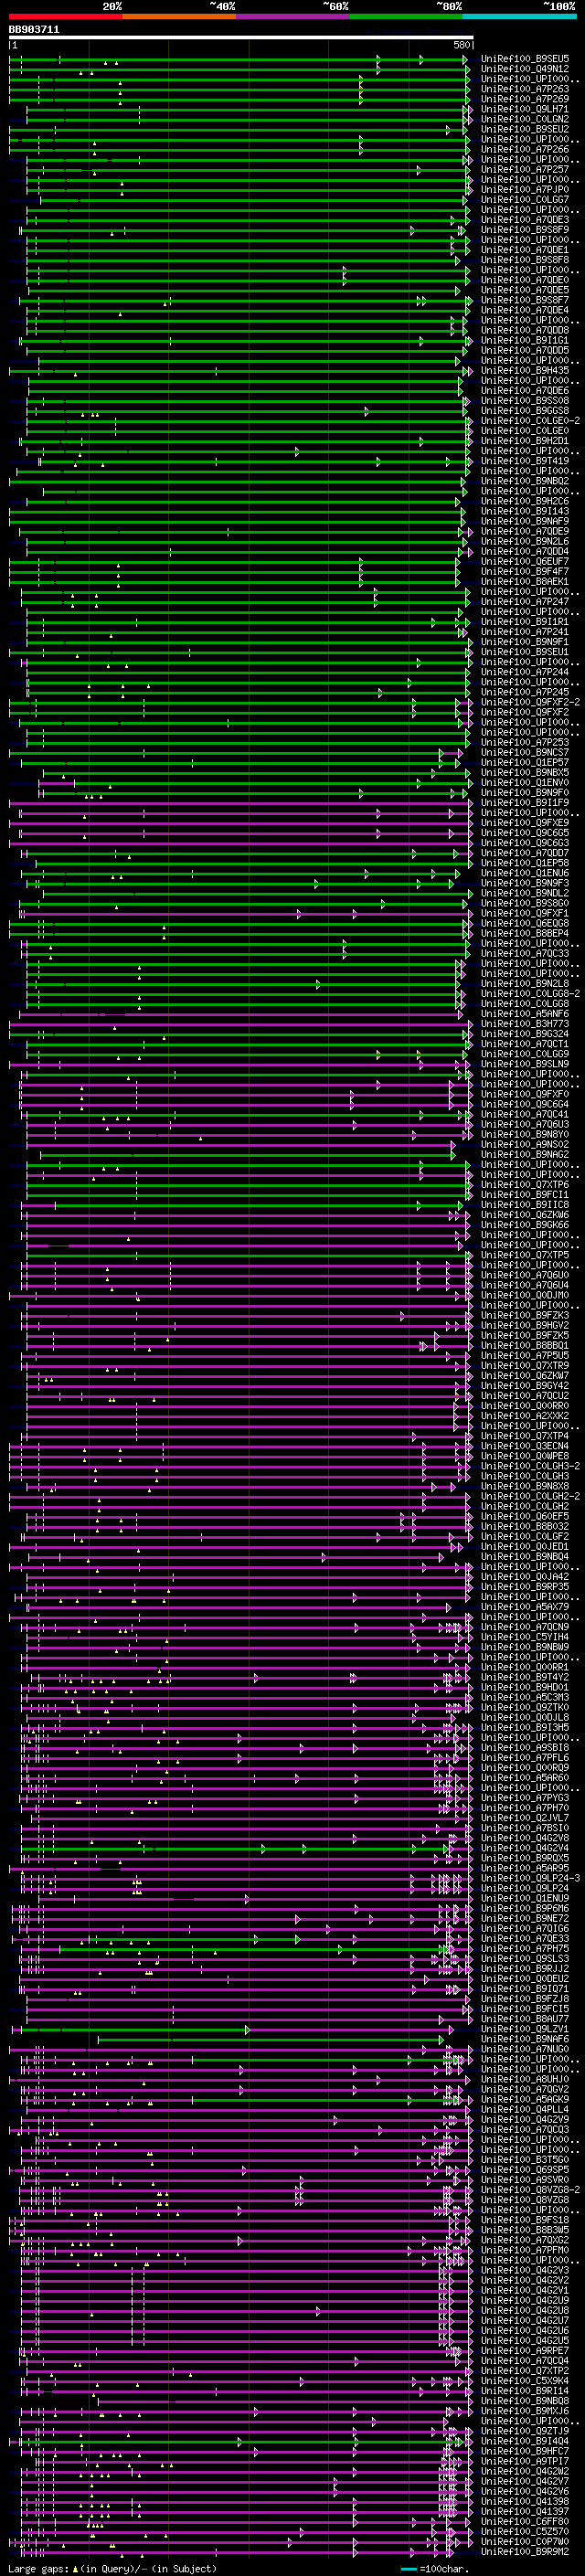Select hit label UniRef100_A7PJP0
585x2576 pixels.
coord(525,190)
